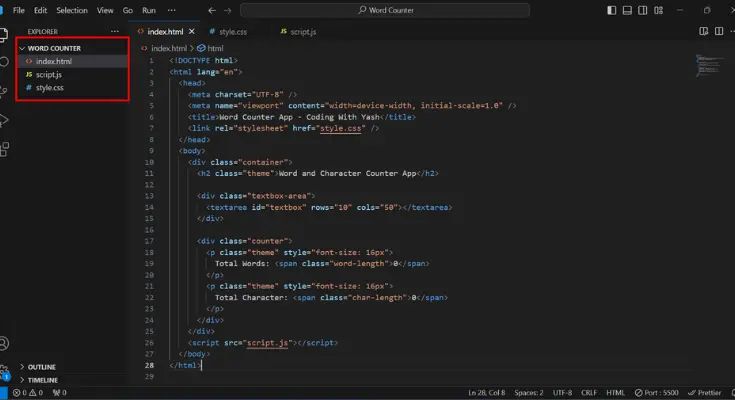Click the textarea id textbox code line

[329, 207]
